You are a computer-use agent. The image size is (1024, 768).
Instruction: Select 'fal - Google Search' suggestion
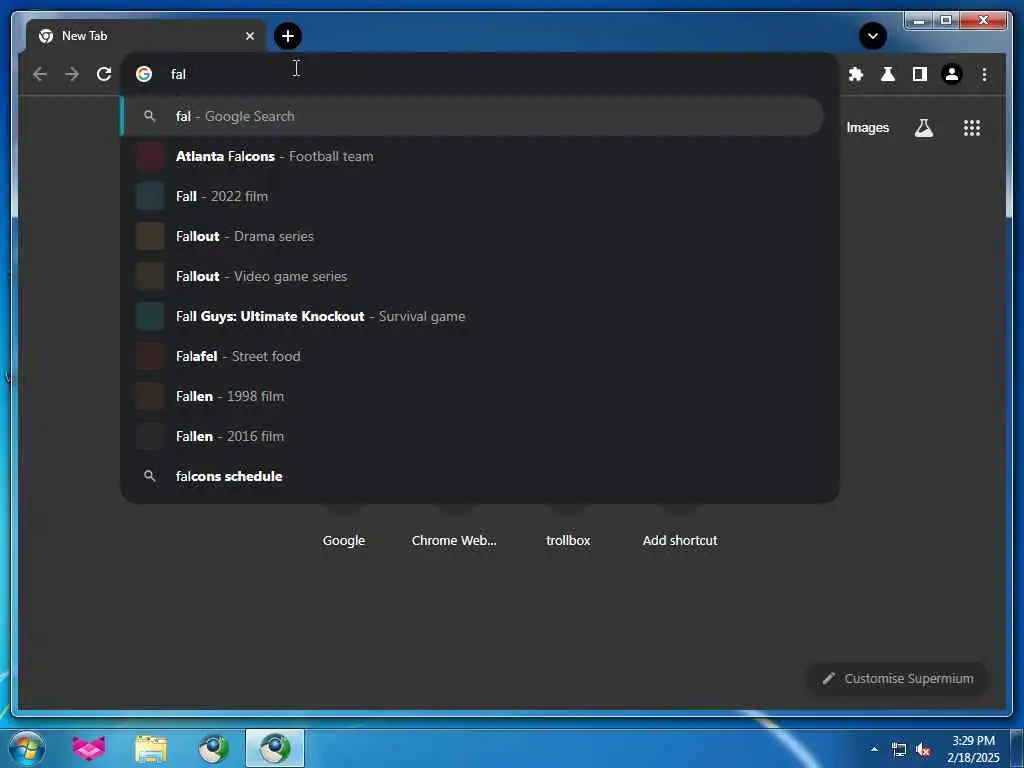472,116
